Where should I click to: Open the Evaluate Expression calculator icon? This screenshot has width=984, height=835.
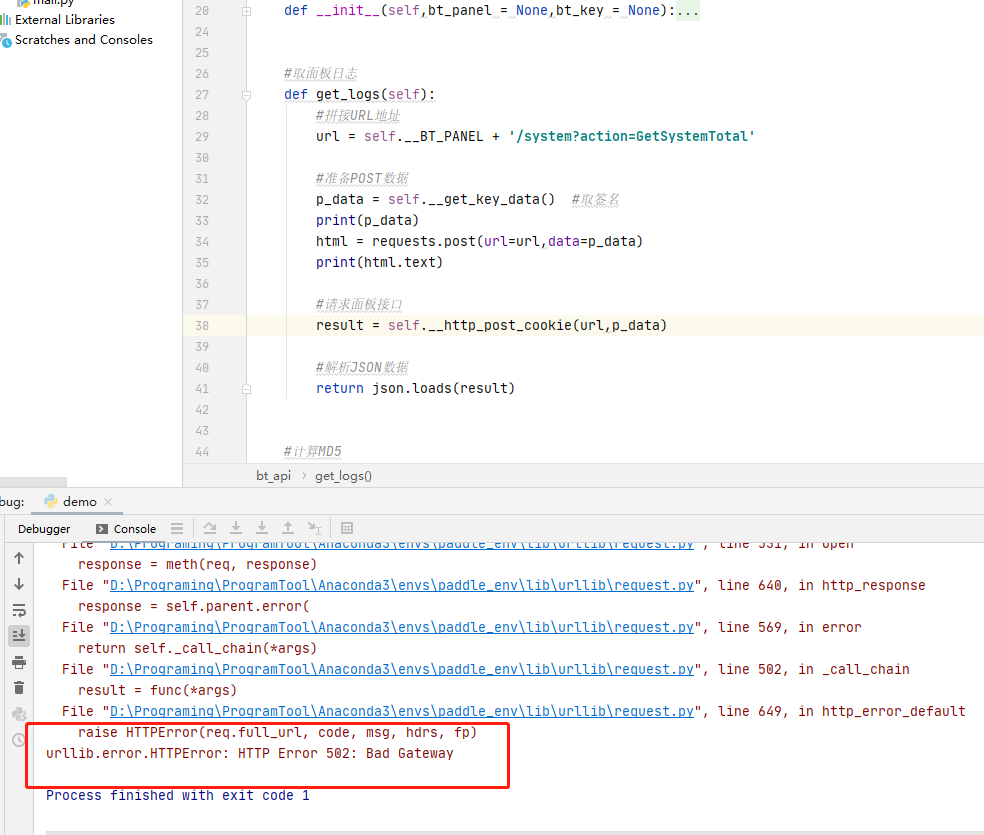coord(347,528)
